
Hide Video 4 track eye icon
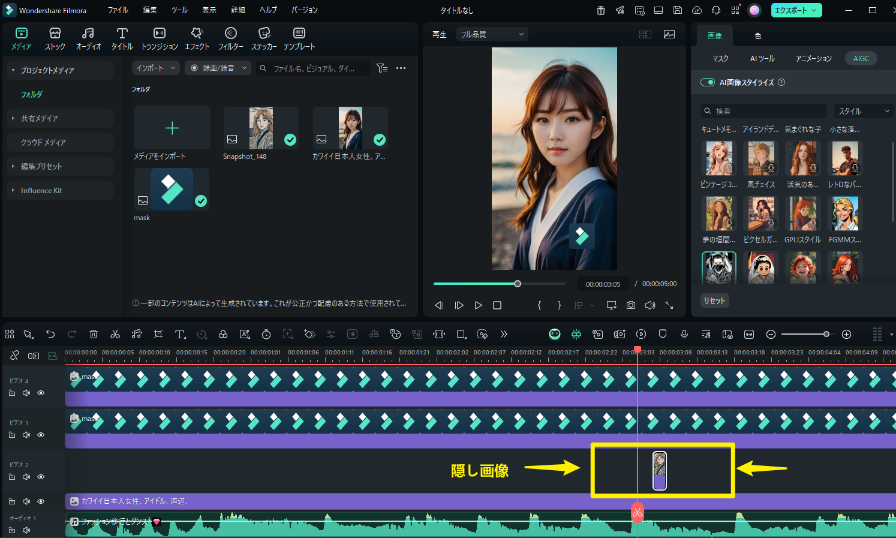(41, 393)
